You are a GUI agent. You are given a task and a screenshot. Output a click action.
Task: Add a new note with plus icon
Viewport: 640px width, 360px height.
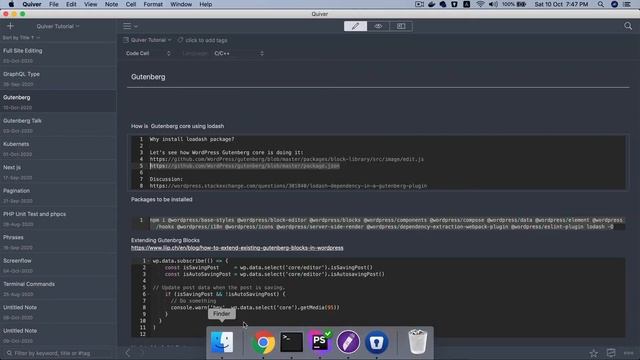click(10, 26)
